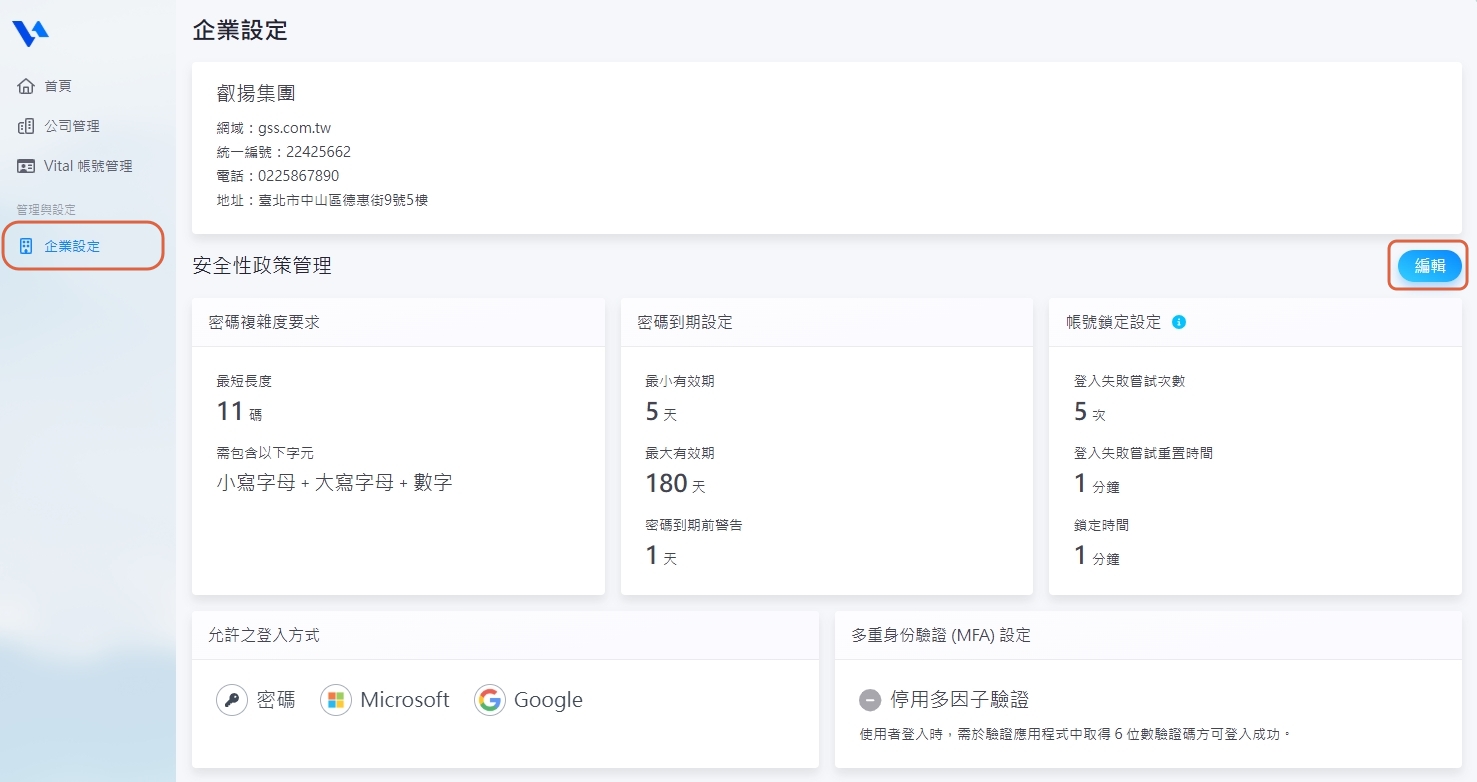Click the 叡揚集團 company name heading
1477x782 pixels.
[x=256, y=94]
